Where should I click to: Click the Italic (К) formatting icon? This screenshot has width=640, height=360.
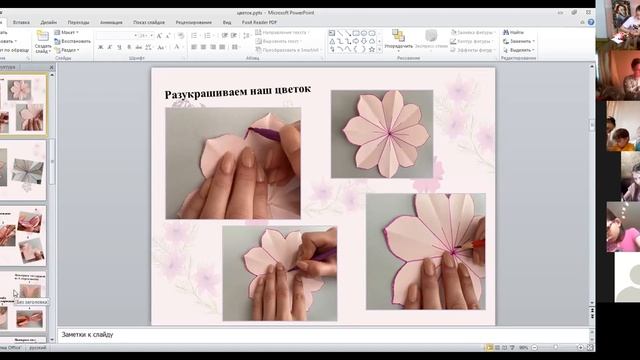pos(110,47)
